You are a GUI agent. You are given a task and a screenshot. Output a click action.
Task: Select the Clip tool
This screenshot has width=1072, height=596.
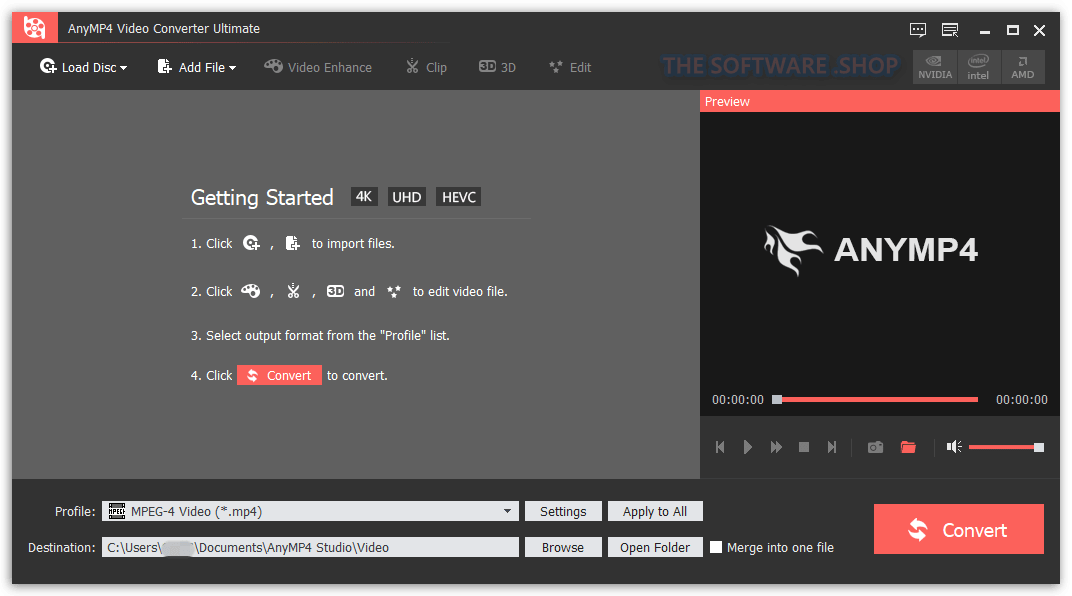click(426, 67)
